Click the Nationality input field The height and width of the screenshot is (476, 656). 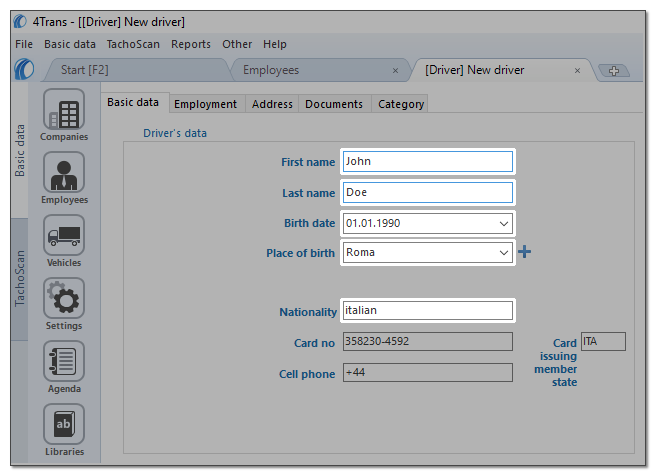click(428, 310)
